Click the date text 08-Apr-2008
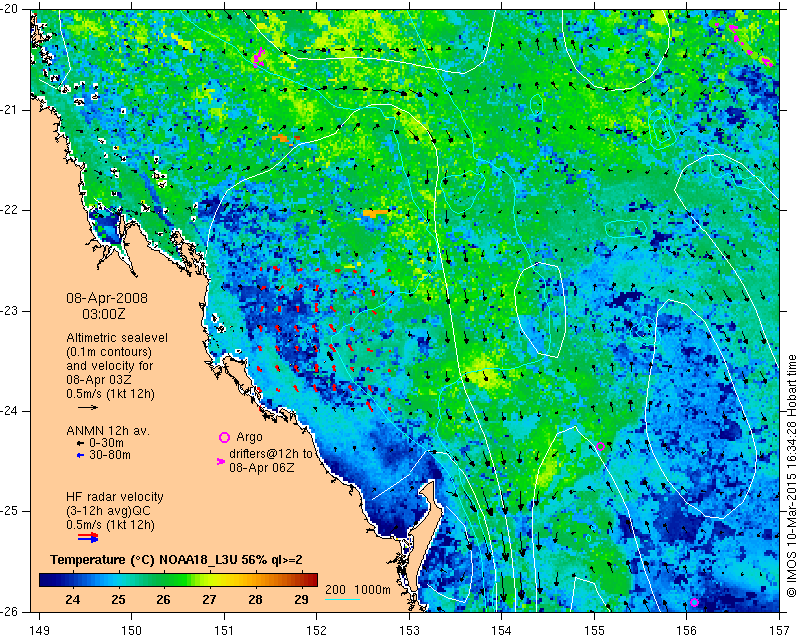800x640 pixels. point(107,298)
